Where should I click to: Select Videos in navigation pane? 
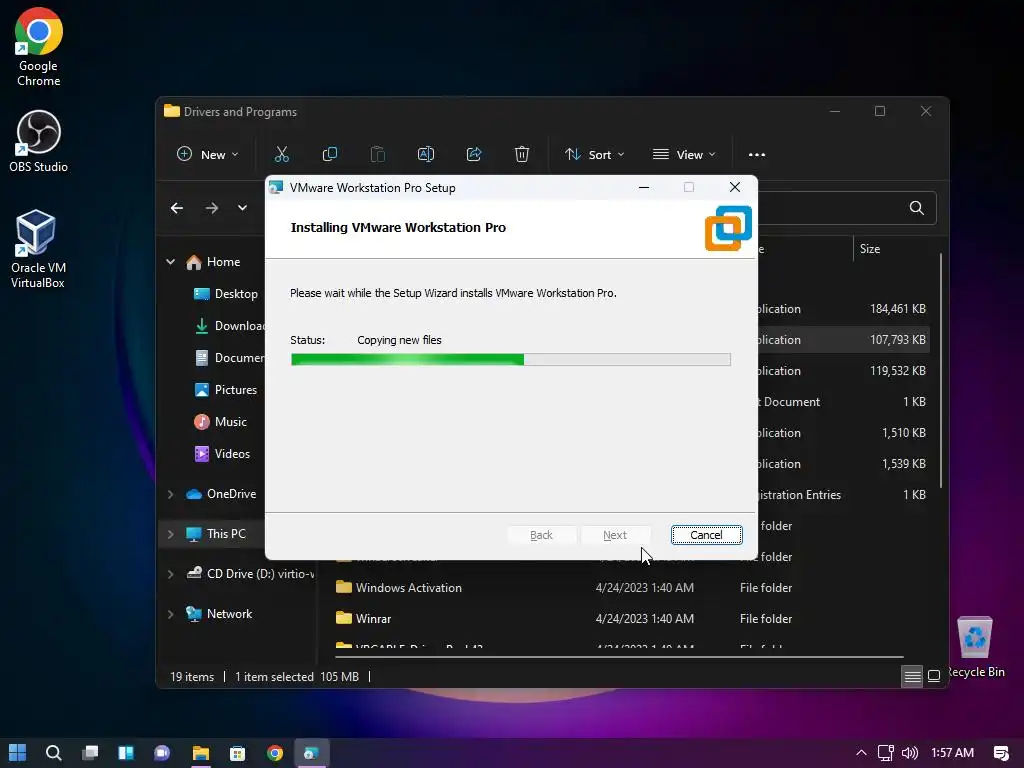coord(222,454)
